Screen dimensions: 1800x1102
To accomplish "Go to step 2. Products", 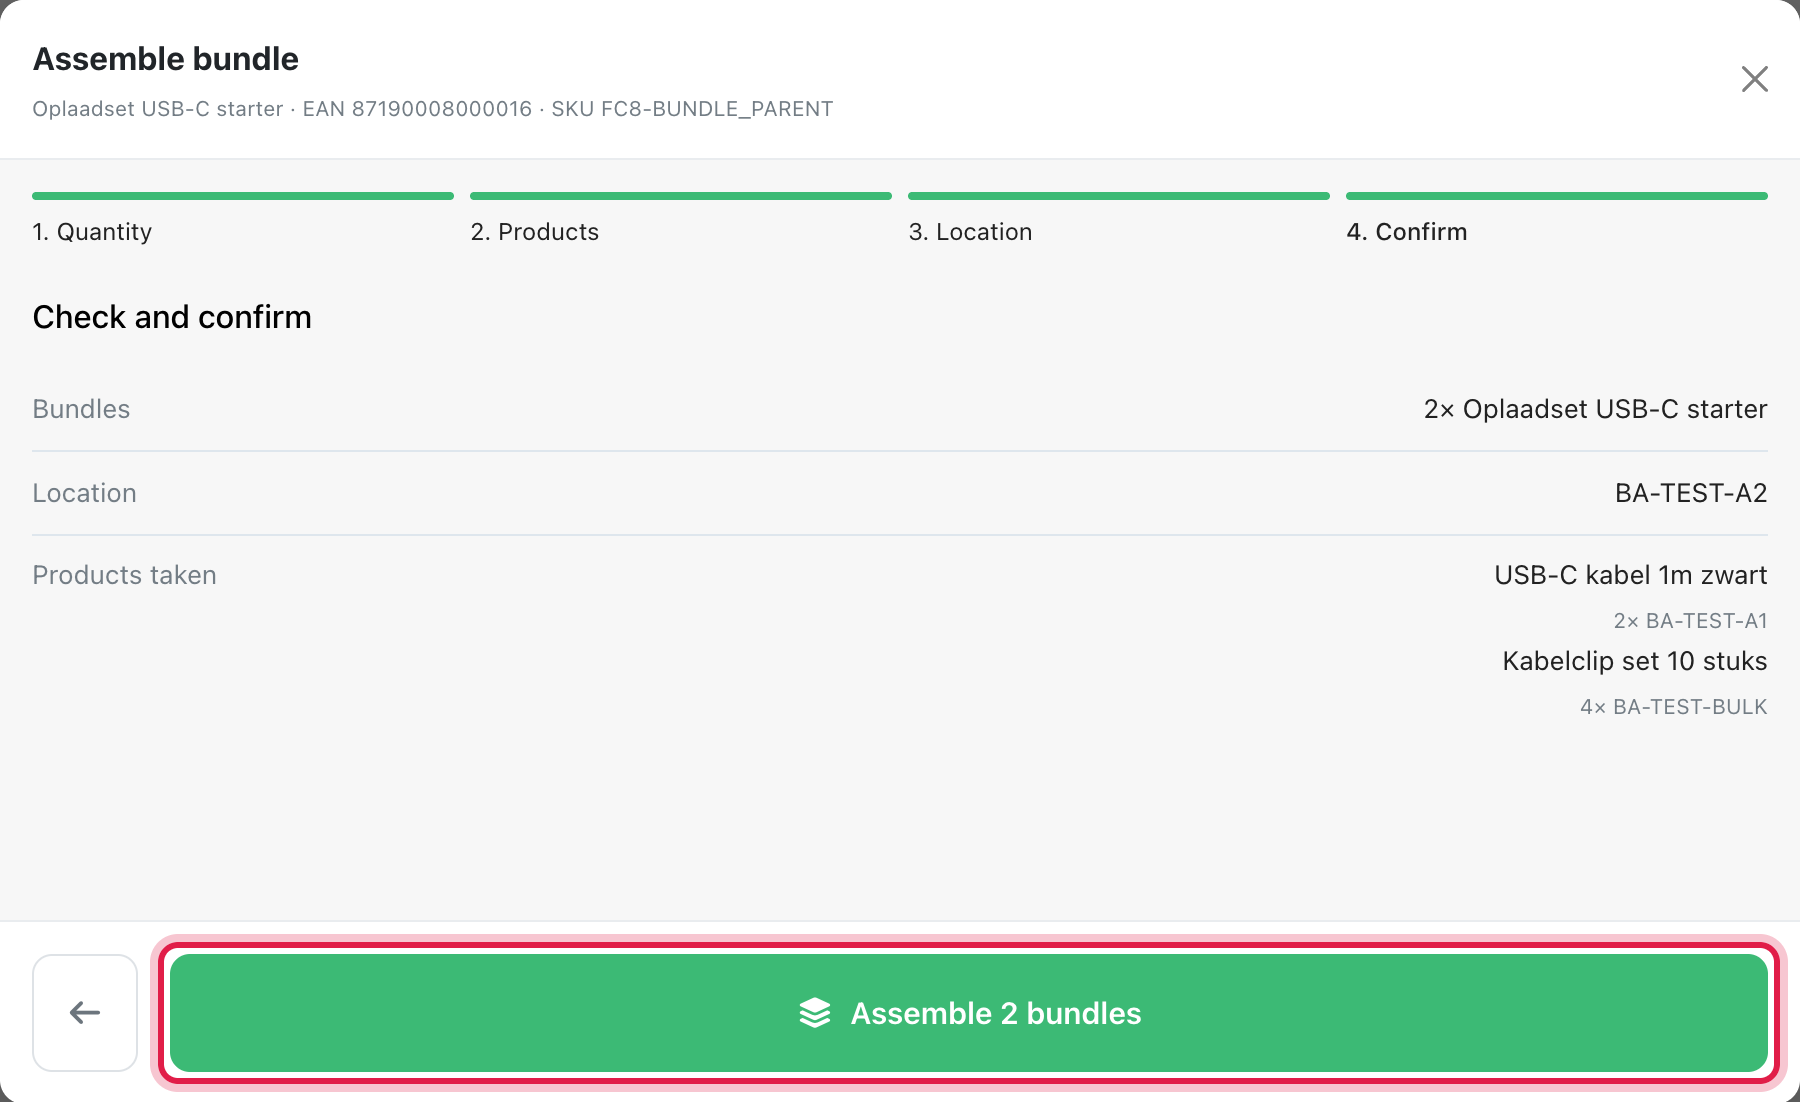I will tap(534, 232).
